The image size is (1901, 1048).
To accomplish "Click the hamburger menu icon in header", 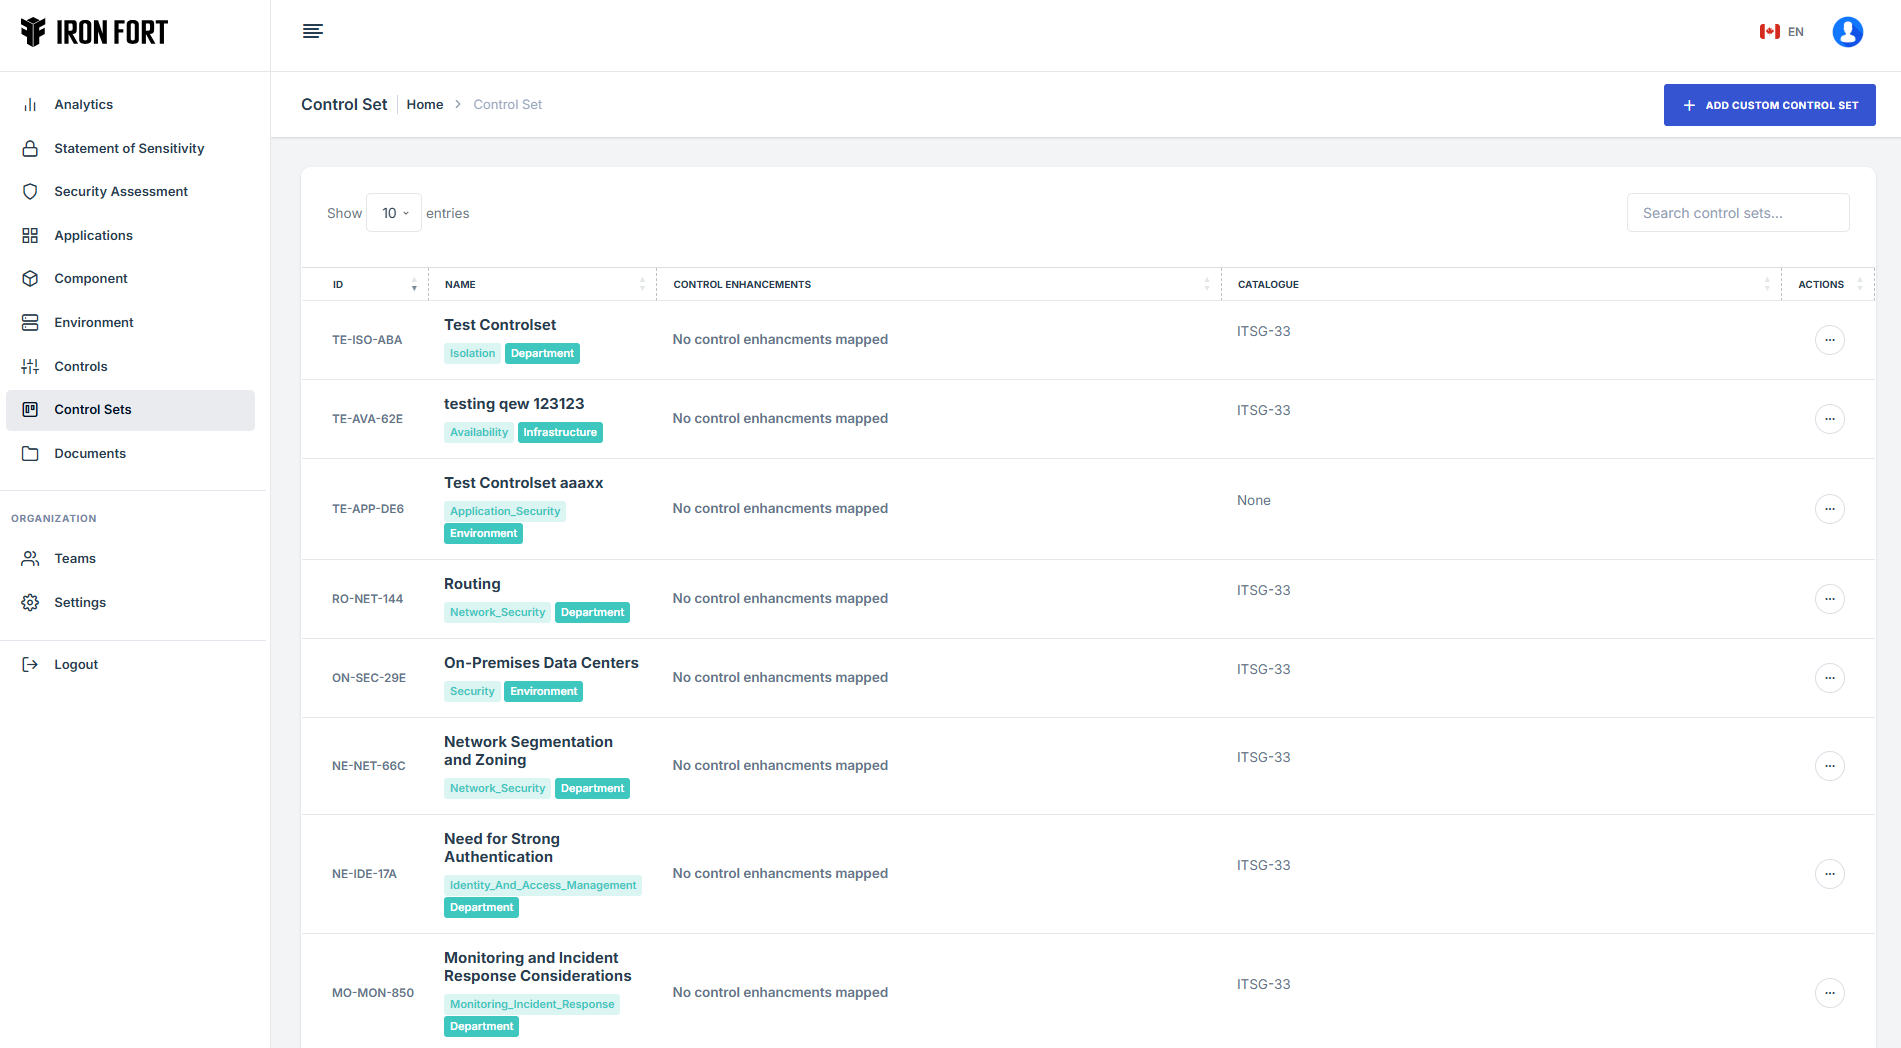I will pos(312,31).
